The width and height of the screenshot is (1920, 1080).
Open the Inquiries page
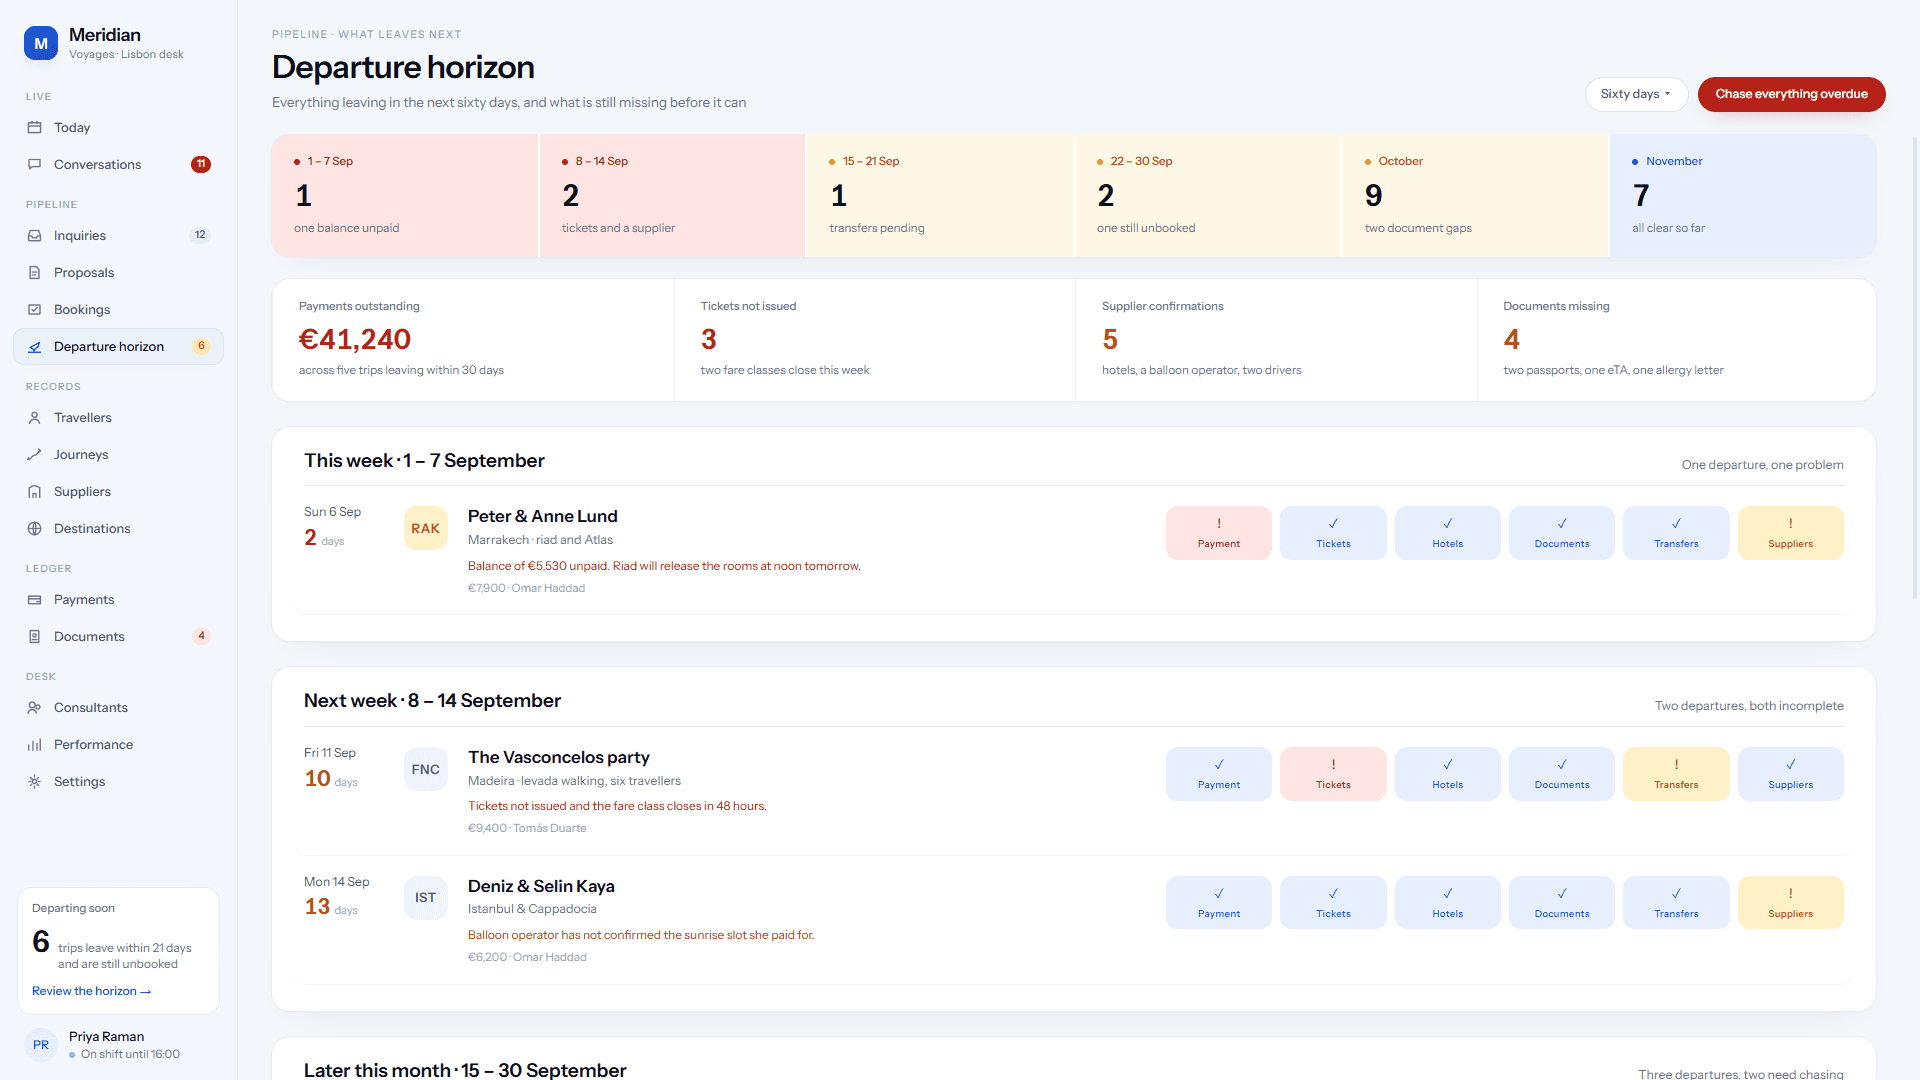(118, 236)
